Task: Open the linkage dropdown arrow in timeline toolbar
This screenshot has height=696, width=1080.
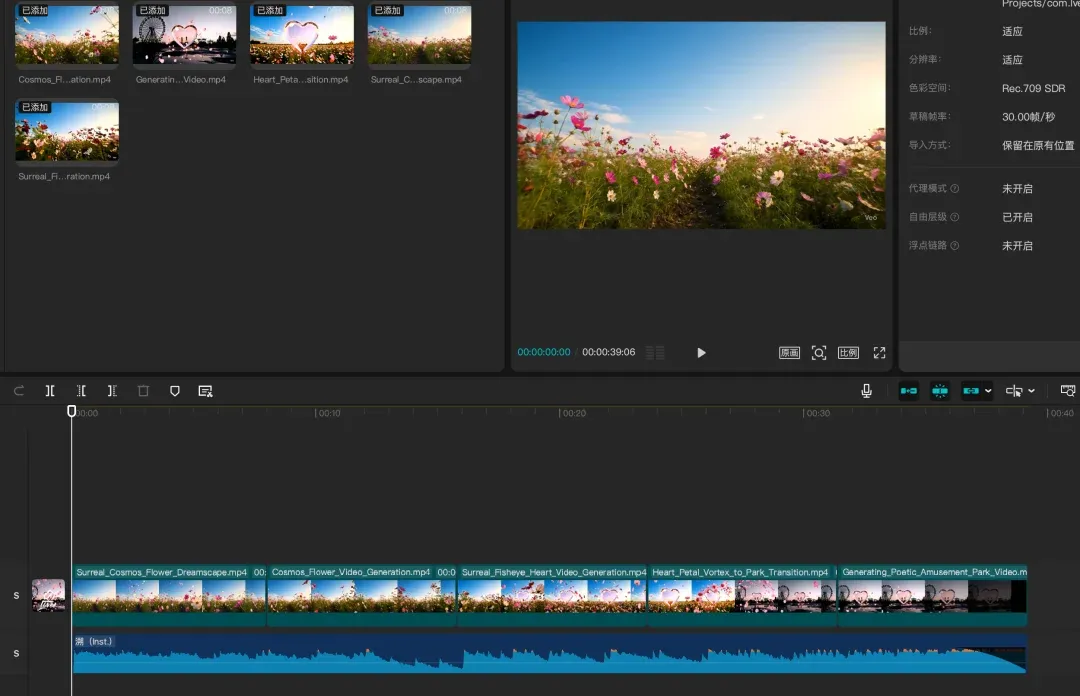Action: [x=989, y=391]
